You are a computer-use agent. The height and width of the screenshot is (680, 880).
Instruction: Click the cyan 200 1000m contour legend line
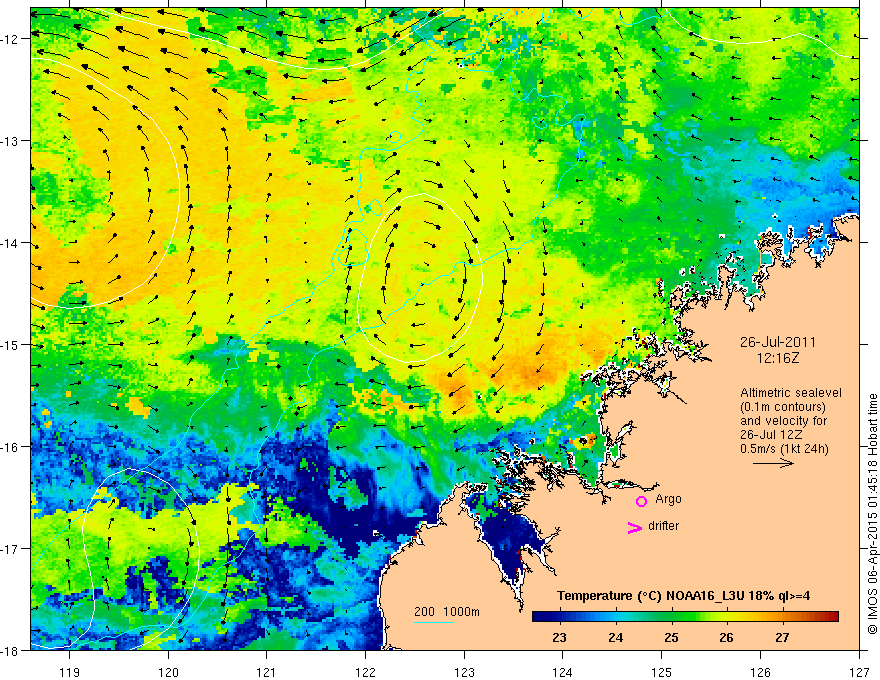434,622
